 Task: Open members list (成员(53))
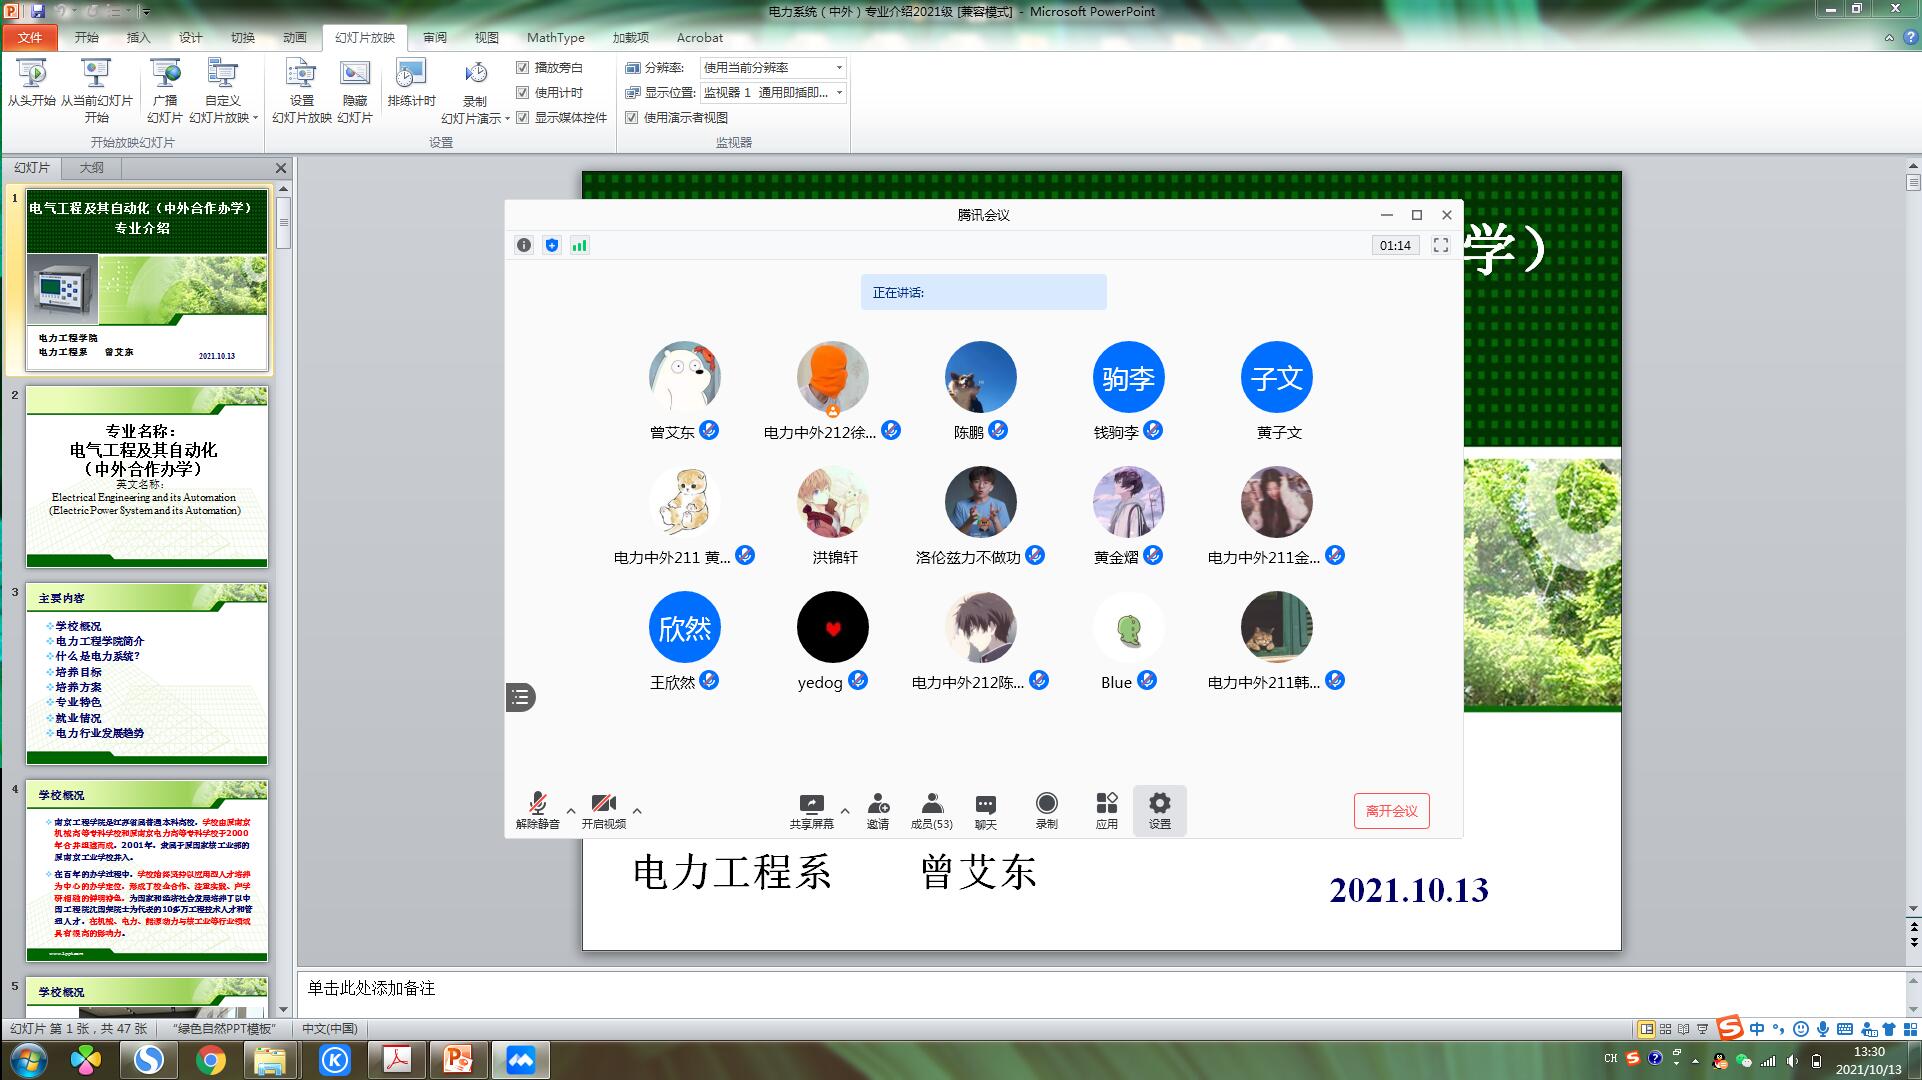click(931, 811)
